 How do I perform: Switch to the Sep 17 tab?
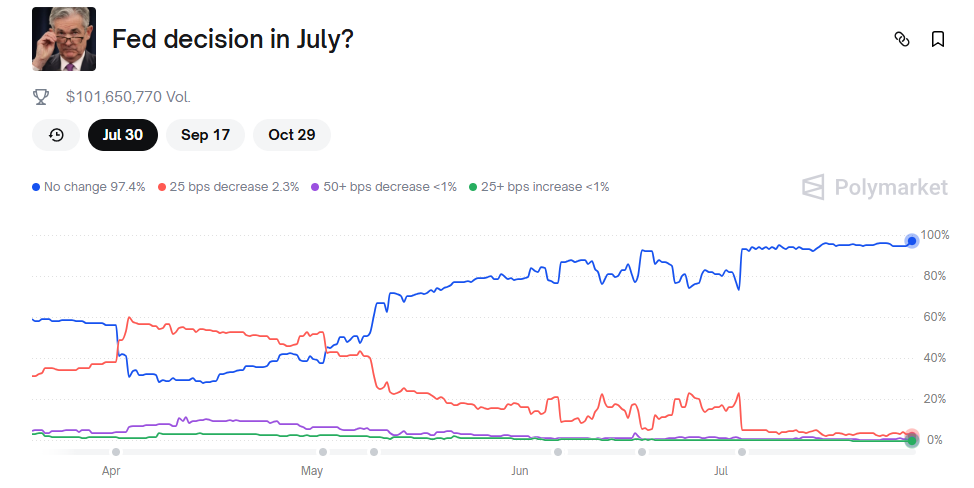click(x=206, y=135)
